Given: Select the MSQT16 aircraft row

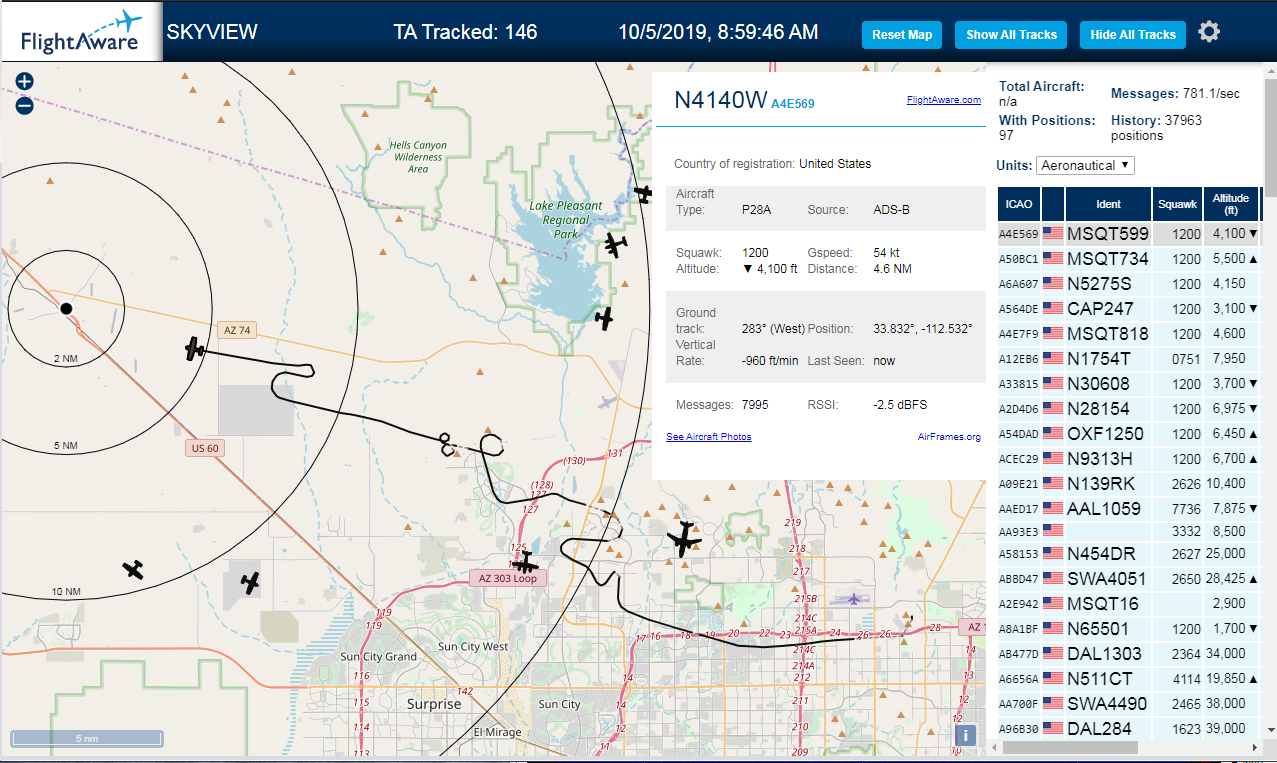Looking at the screenshot, I should tap(1129, 604).
